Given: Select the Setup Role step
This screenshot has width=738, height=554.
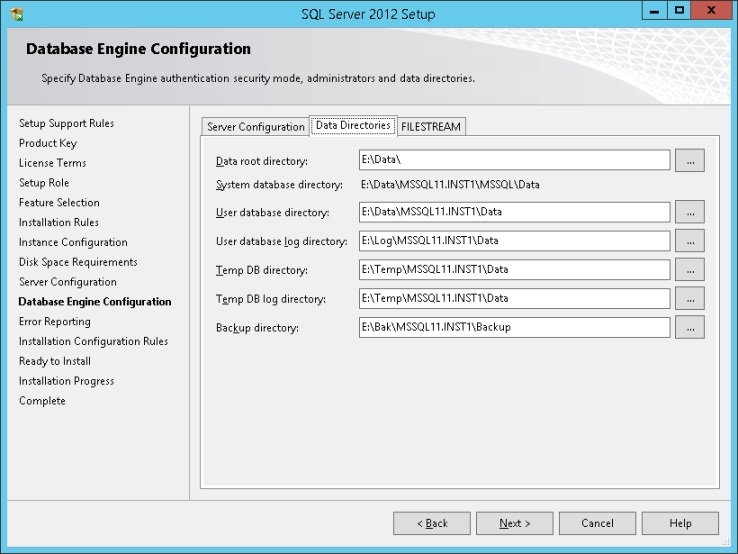Looking at the screenshot, I should tap(44, 183).
